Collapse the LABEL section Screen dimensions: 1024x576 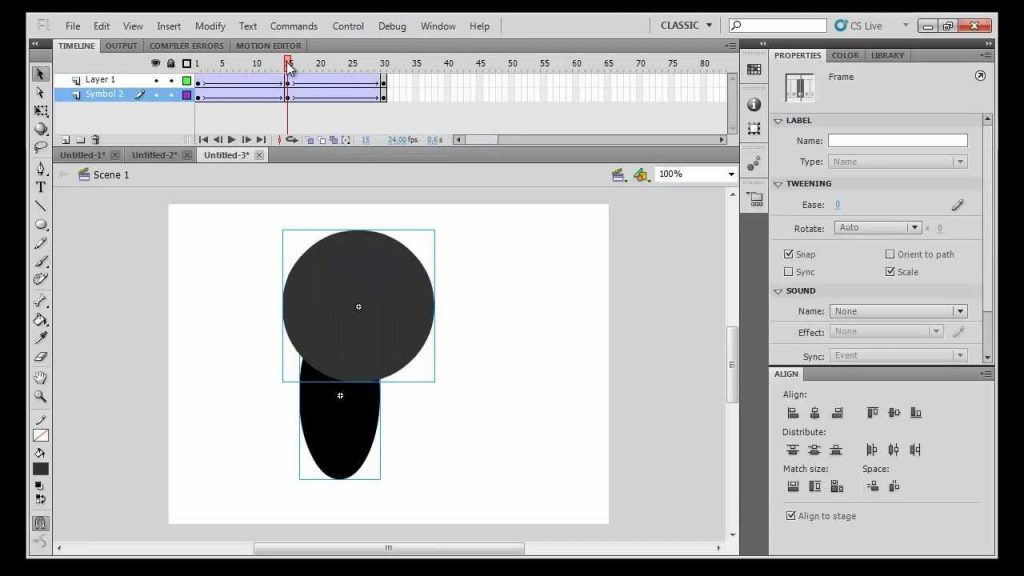pyautogui.click(x=778, y=121)
